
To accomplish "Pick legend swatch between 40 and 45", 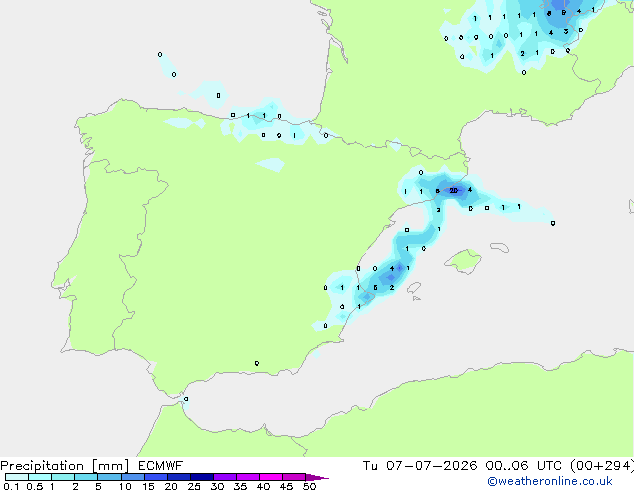I will coord(271,477).
